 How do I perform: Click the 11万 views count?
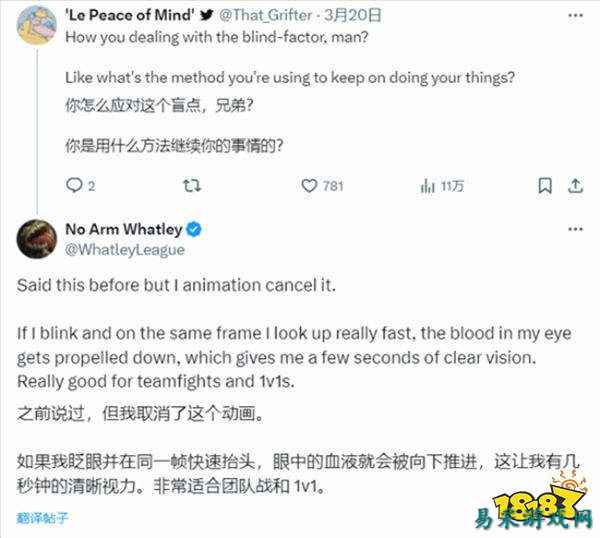(452, 186)
